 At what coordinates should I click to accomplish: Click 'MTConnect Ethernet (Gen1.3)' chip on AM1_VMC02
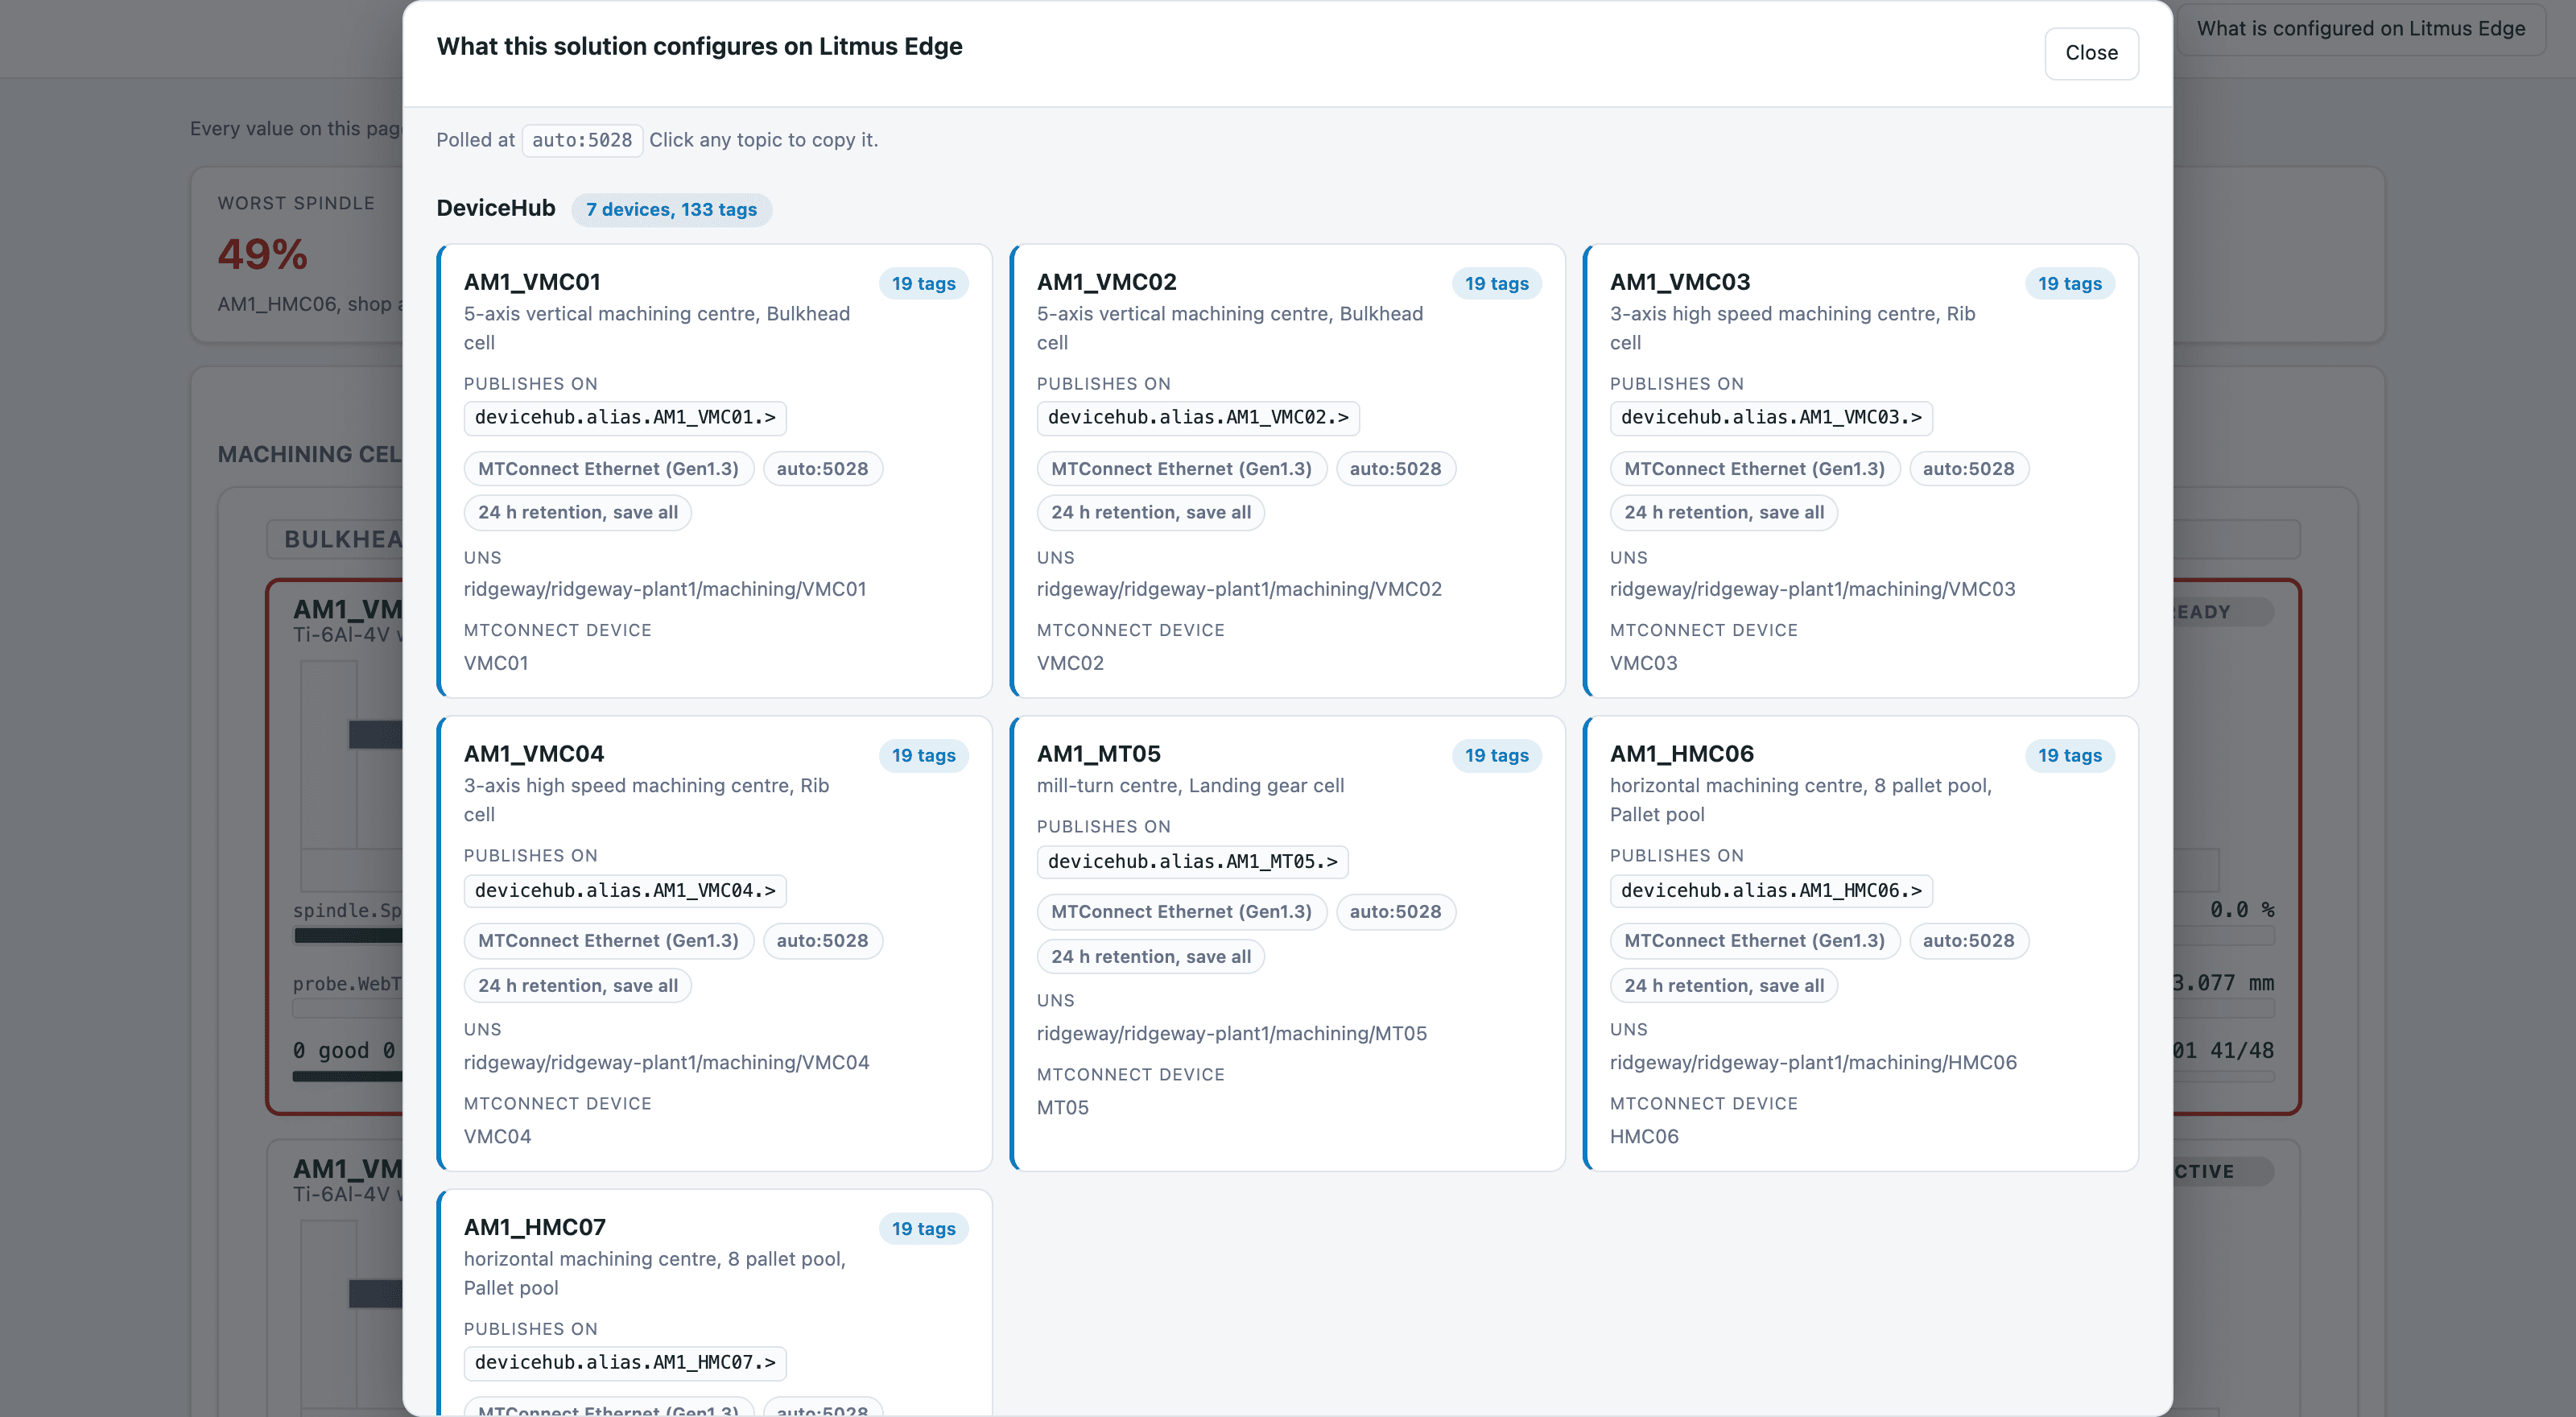[x=1181, y=469]
